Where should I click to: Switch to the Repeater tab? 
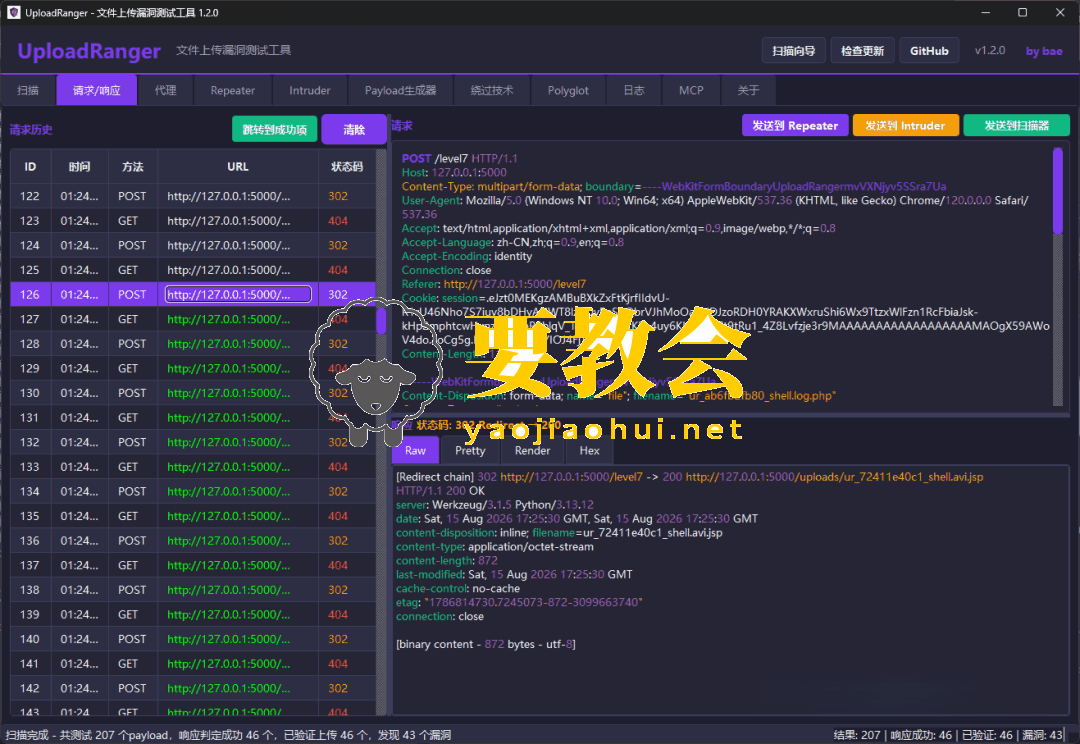233,90
